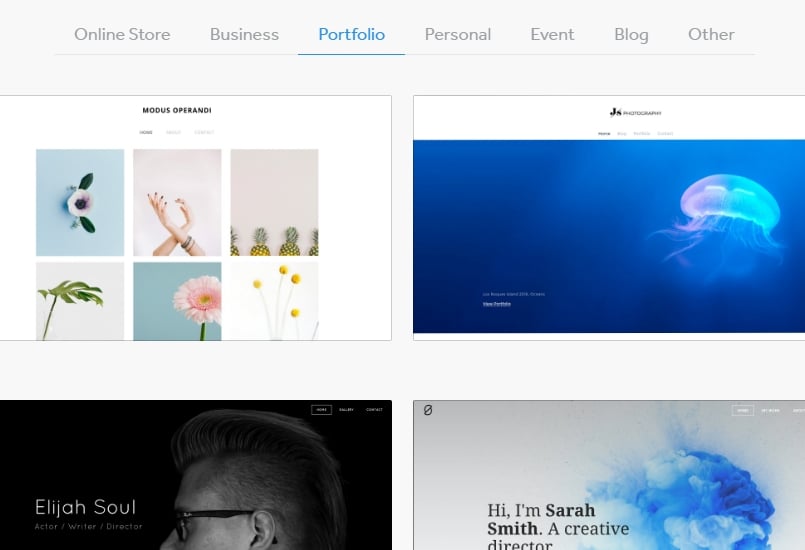Click the crossed hands photo
This screenshot has height=550, width=805.
177,202
